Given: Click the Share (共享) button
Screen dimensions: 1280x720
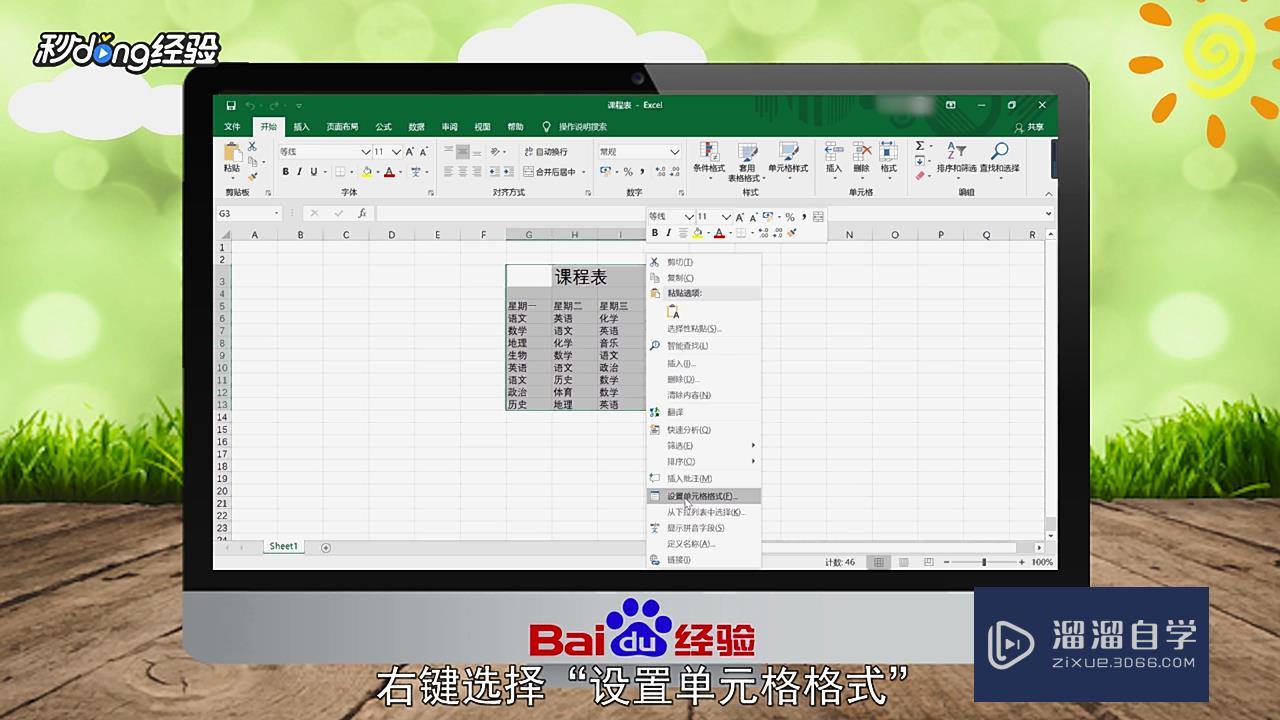Looking at the screenshot, I should coord(1029,127).
